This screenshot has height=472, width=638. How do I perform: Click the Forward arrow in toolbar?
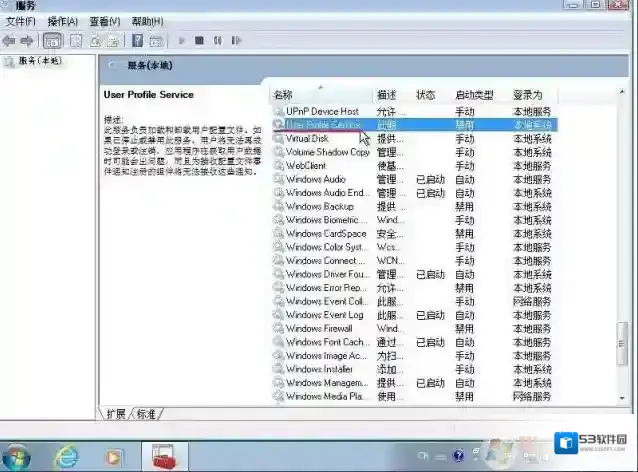click(27, 41)
